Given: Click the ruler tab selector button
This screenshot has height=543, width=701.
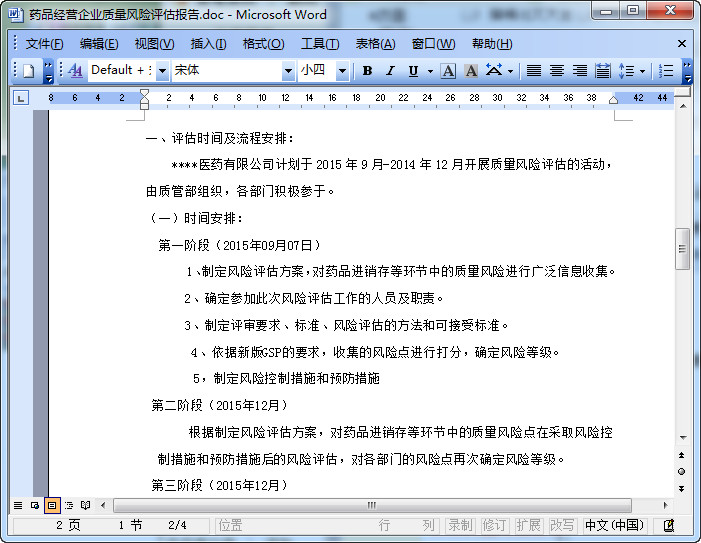Looking at the screenshot, I should [x=21, y=98].
